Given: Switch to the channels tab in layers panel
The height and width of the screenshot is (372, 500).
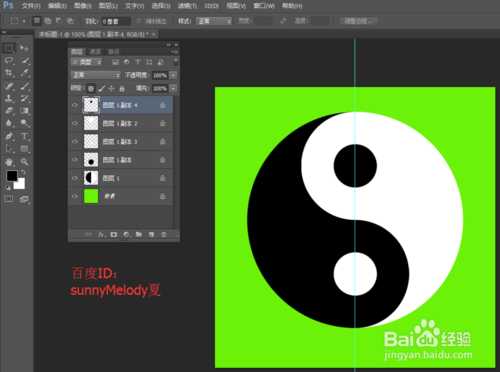Looking at the screenshot, I should [x=95, y=51].
